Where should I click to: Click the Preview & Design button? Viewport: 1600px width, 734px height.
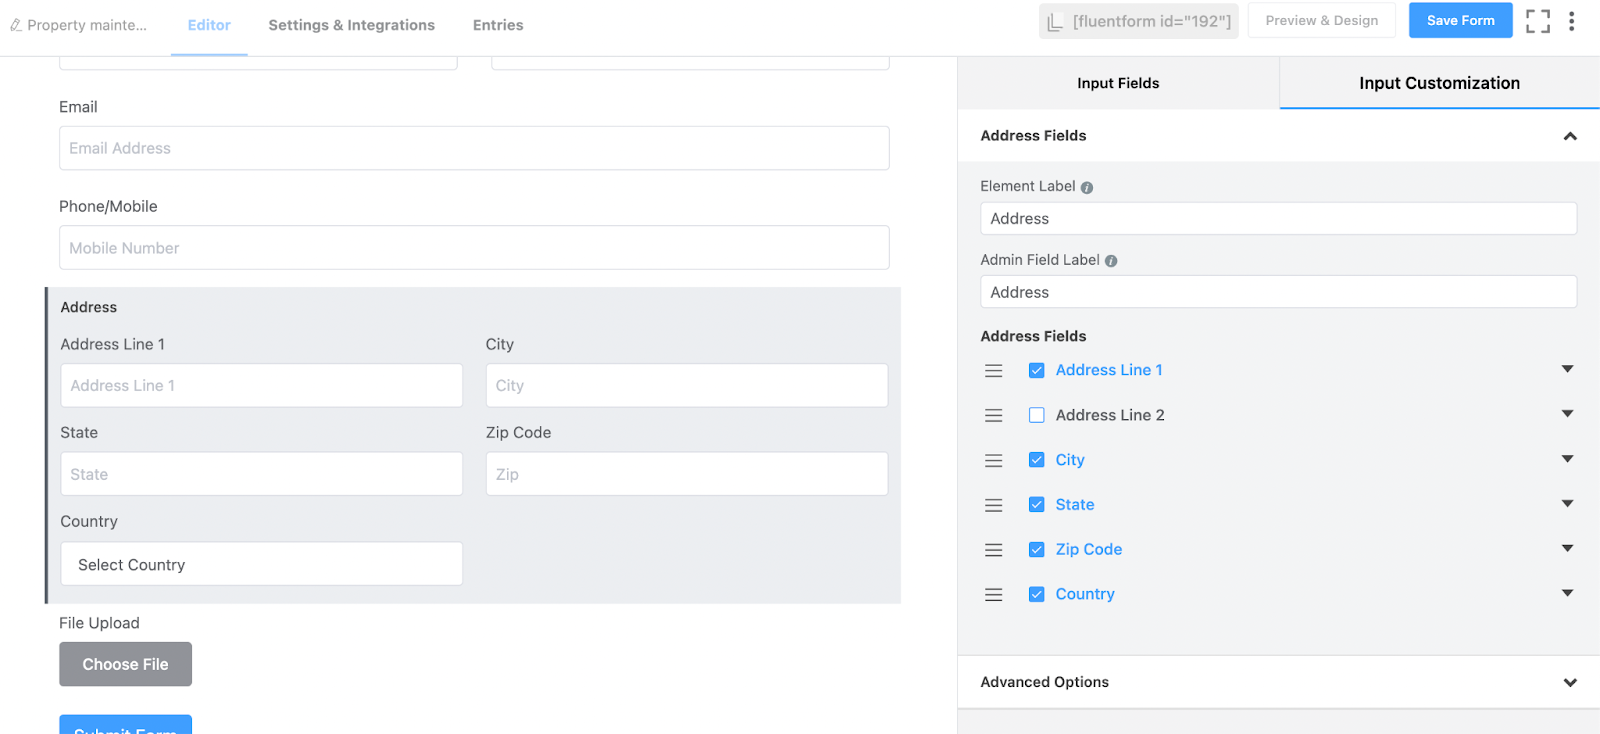click(x=1321, y=20)
